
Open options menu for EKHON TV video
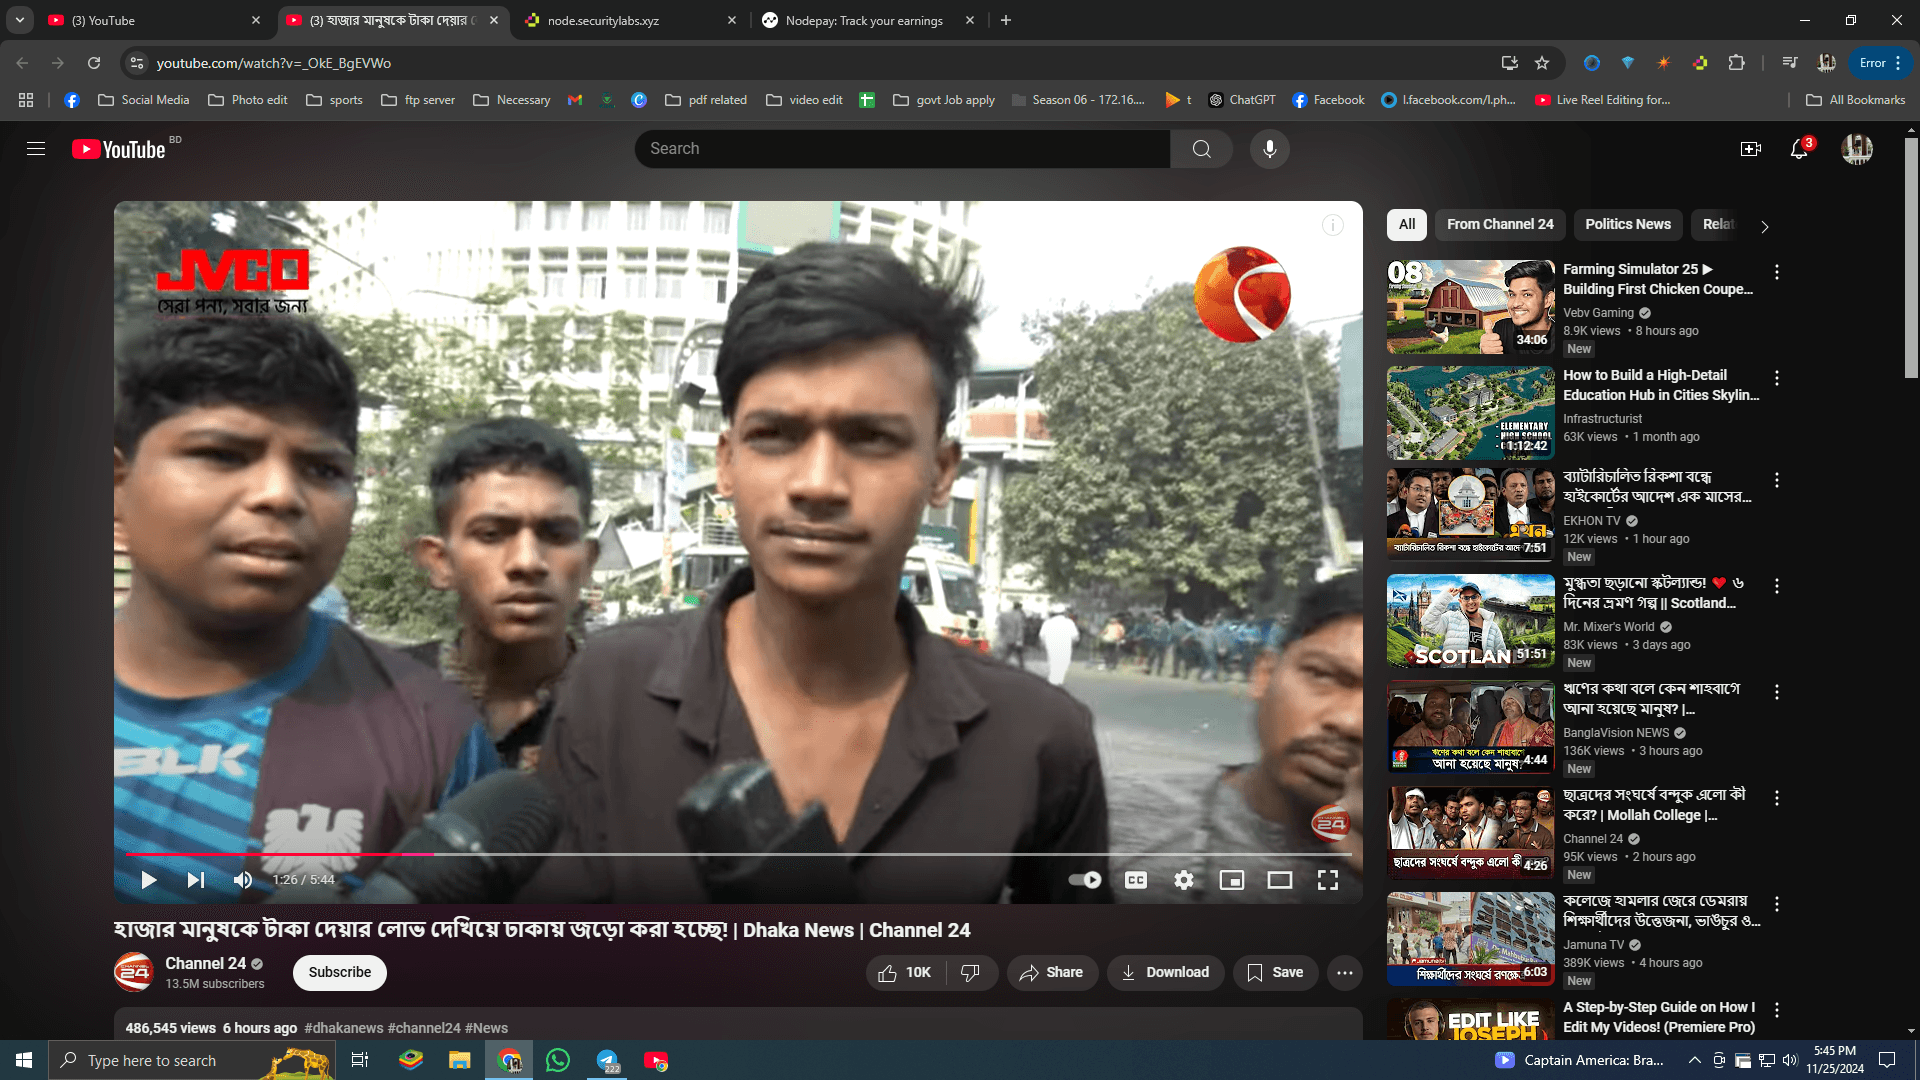click(1777, 480)
